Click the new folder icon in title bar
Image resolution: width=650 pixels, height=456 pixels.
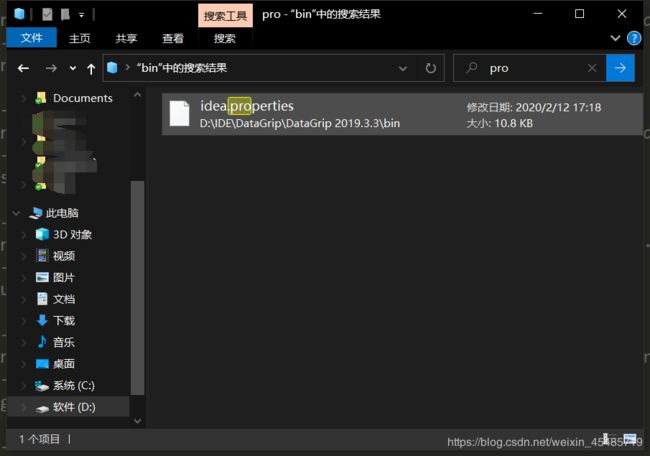pyautogui.click(x=65, y=15)
